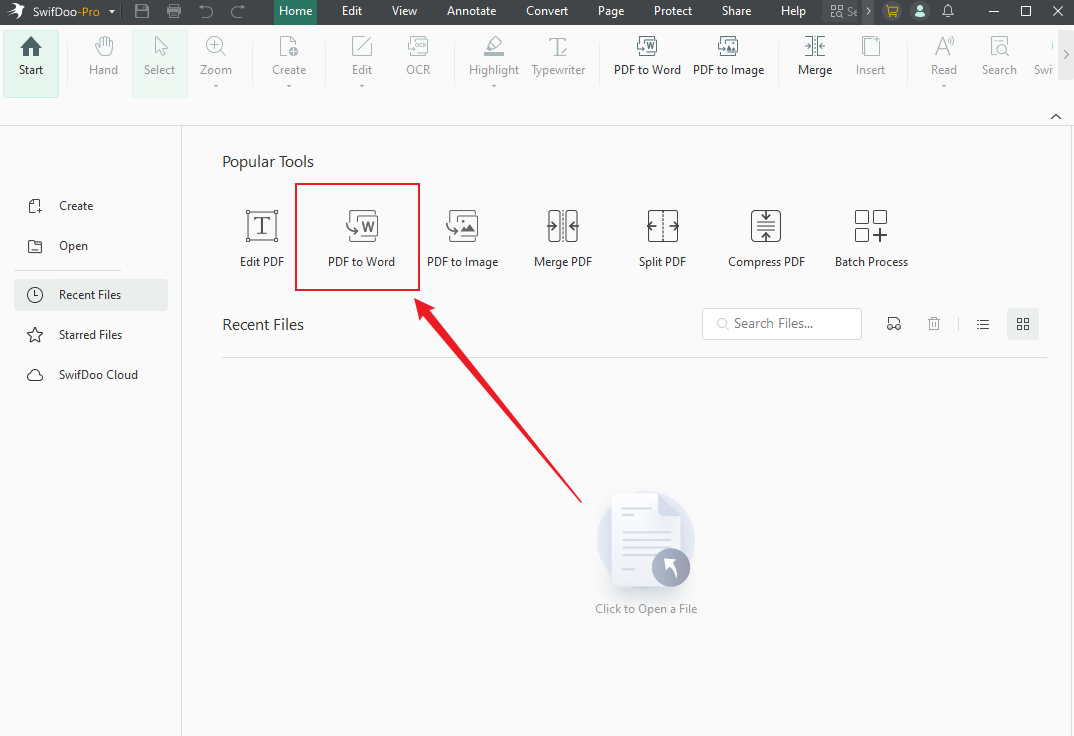1074x736 pixels.
Task: Click to Open a File placeholder
Action: (646, 553)
